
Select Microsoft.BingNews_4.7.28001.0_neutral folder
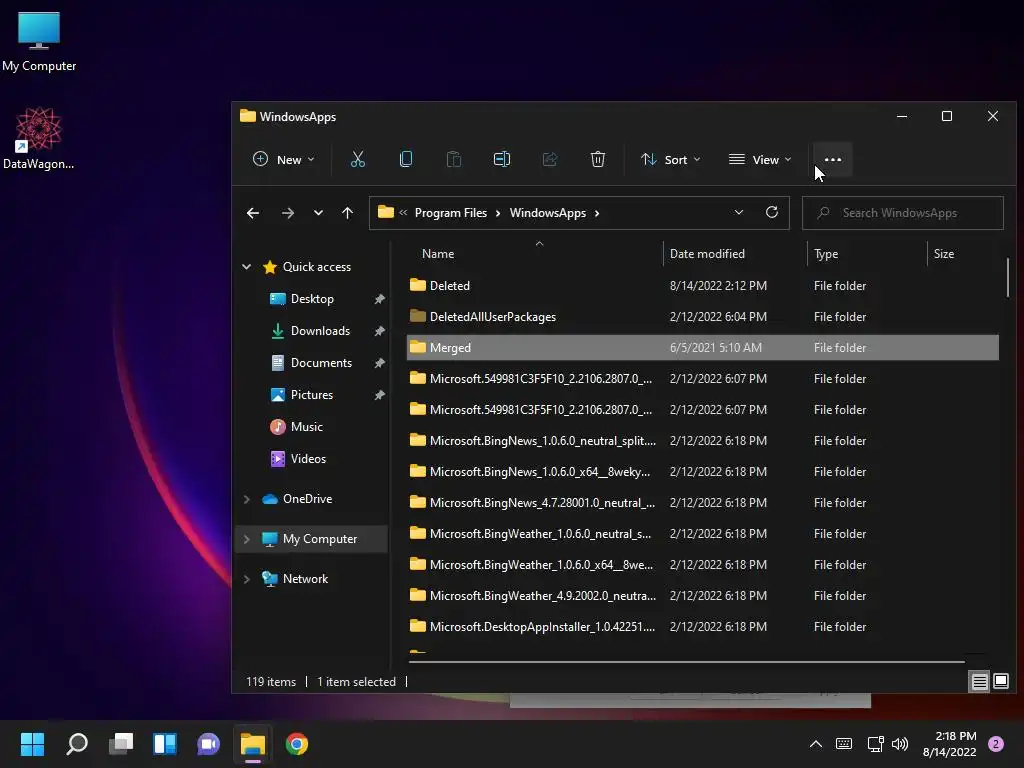coord(703,503)
